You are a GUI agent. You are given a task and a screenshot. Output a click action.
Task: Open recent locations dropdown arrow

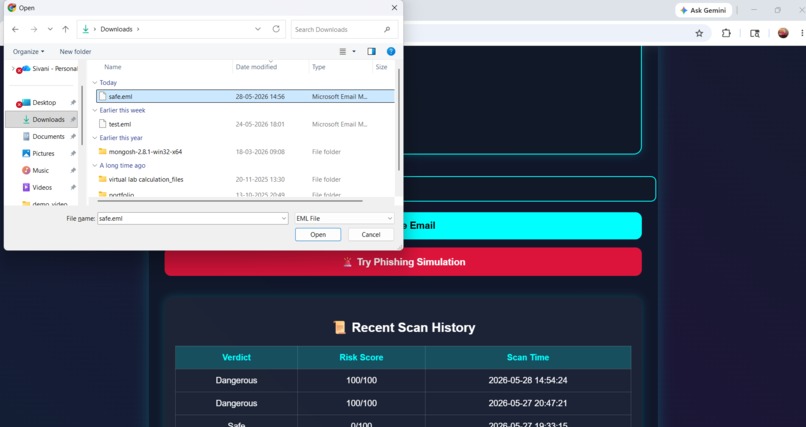[x=50, y=29]
